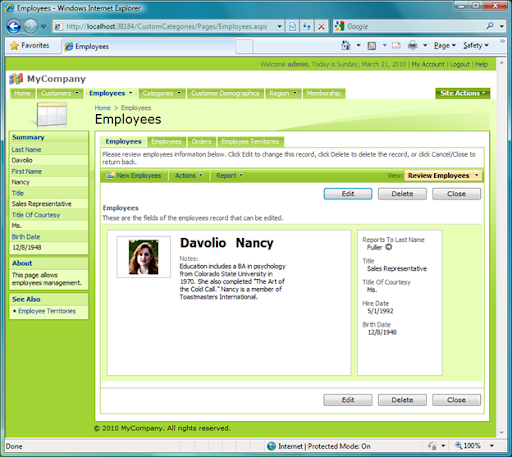512x457 pixels.
Task: Open the Review Employees view selector
Action: tap(443, 176)
